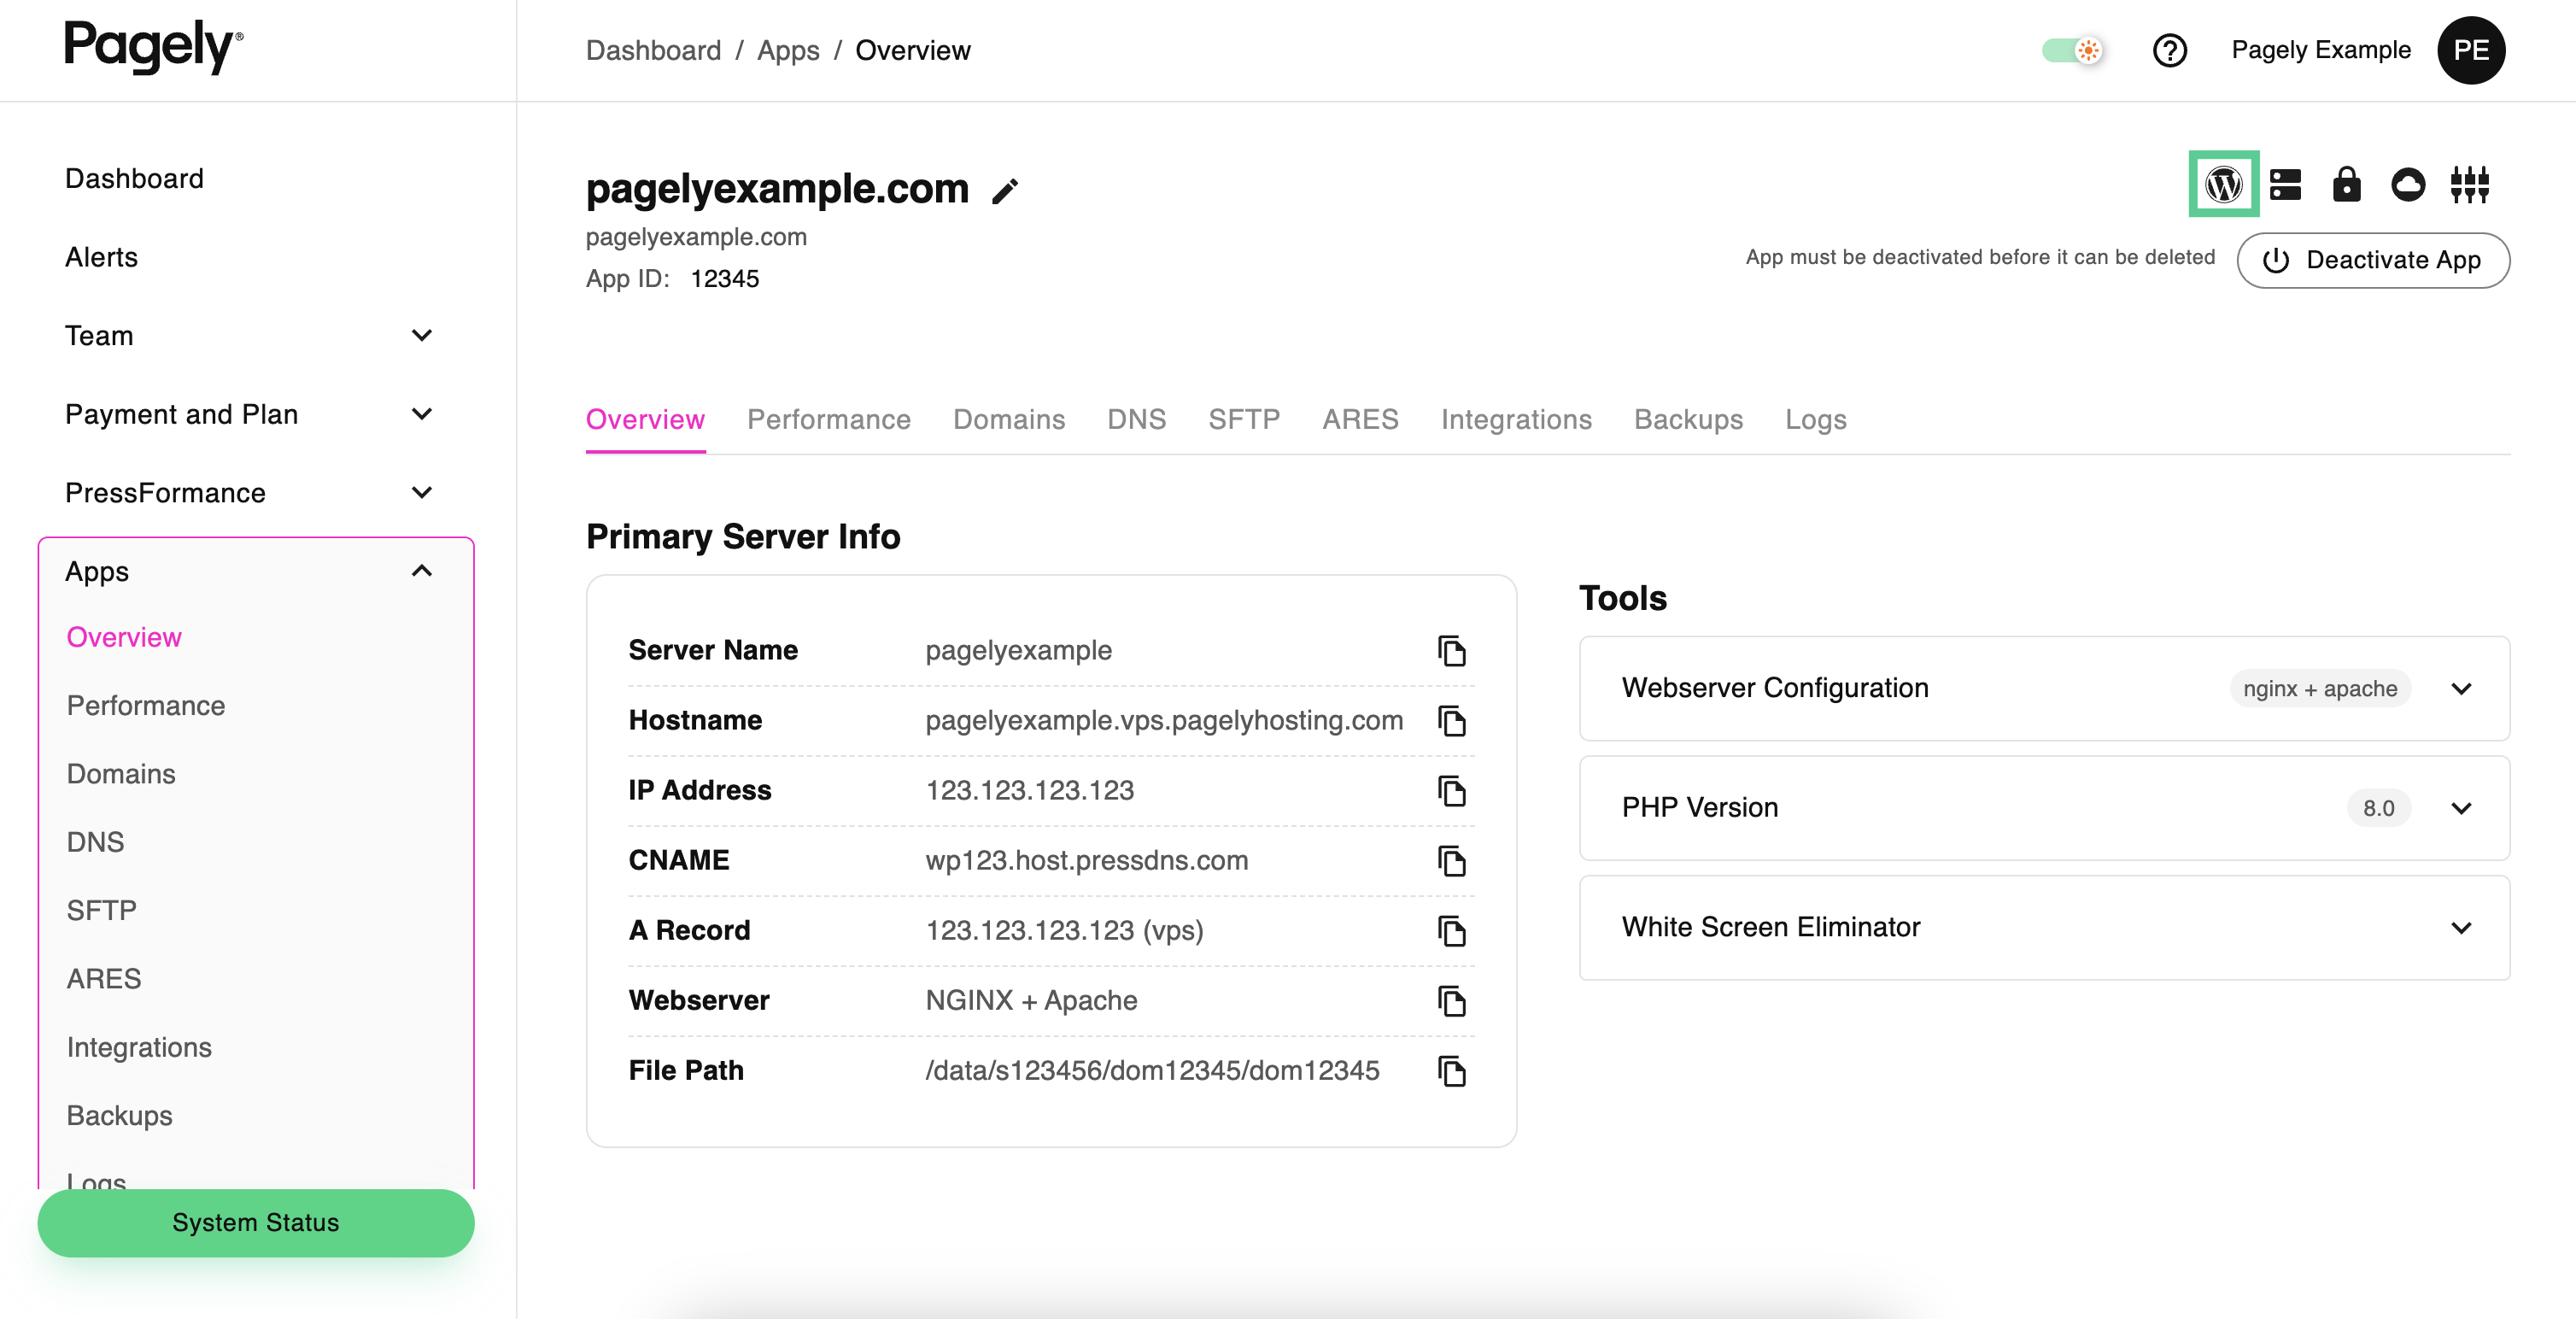This screenshot has height=1319, width=2576.
Task: Click the pagelyexample.vps.pagelyhosting.com hostname text
Action: pos(1164,721)
